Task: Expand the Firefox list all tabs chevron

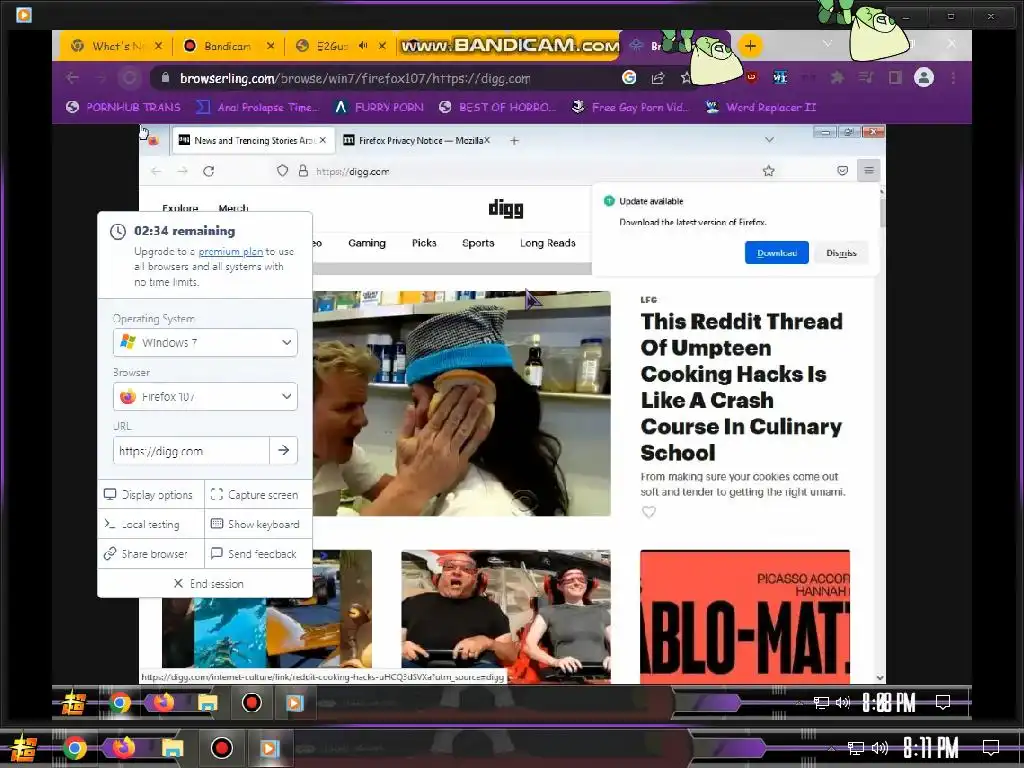Action: tap(769, 140)
